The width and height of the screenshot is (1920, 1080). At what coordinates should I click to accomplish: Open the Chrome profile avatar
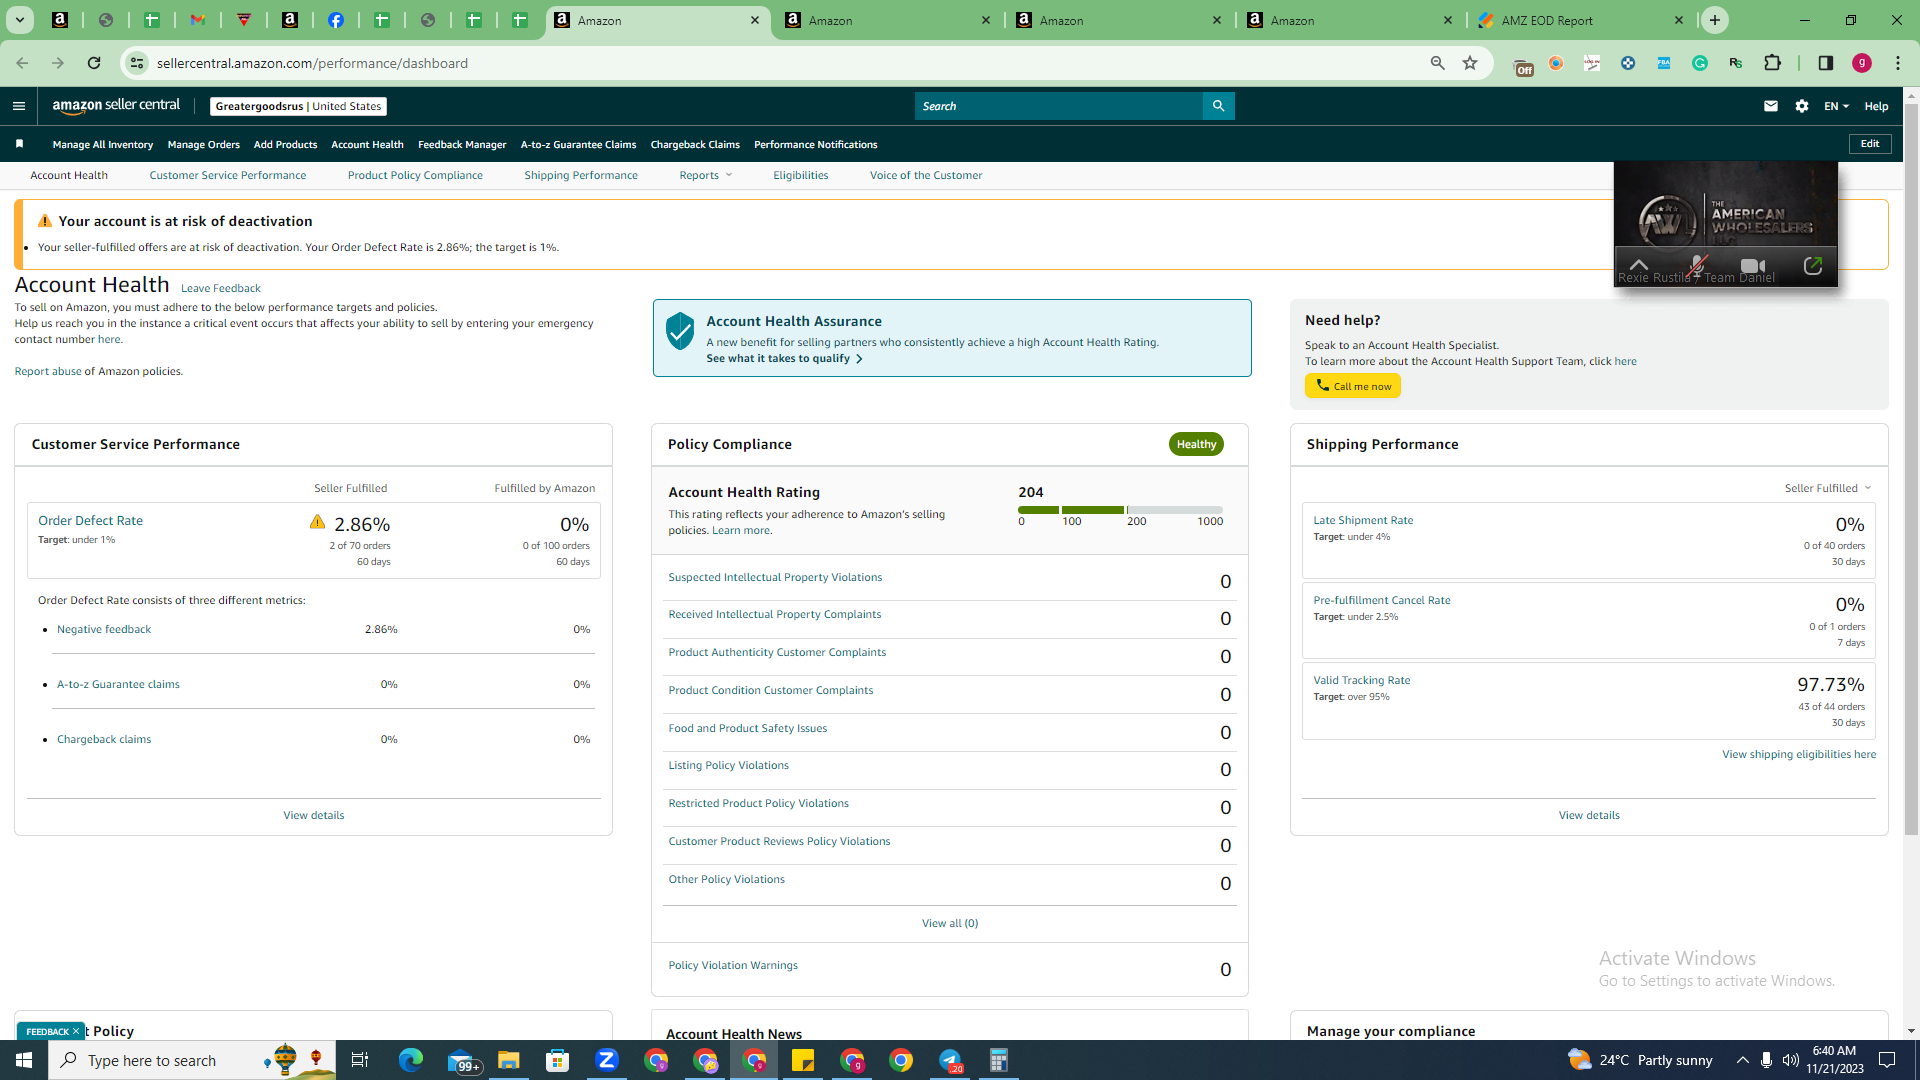coord(1862,63)
